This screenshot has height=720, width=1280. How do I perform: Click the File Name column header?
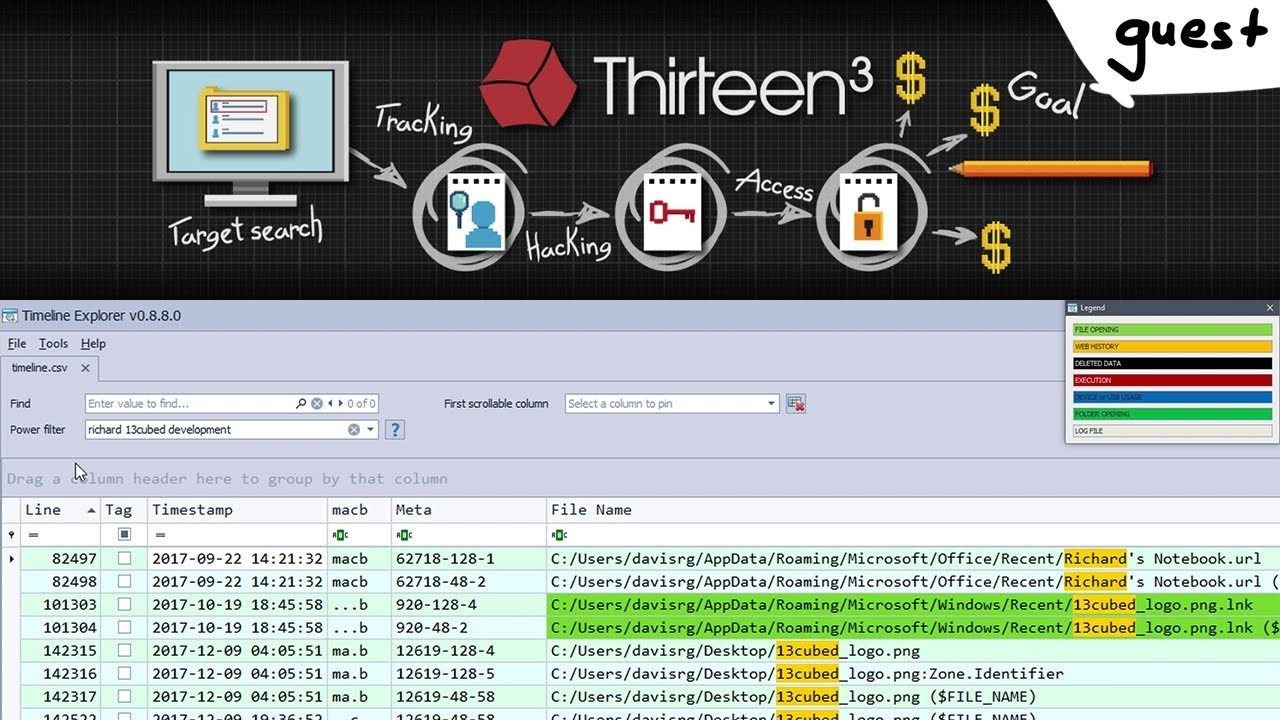click(x=913, y=510)
